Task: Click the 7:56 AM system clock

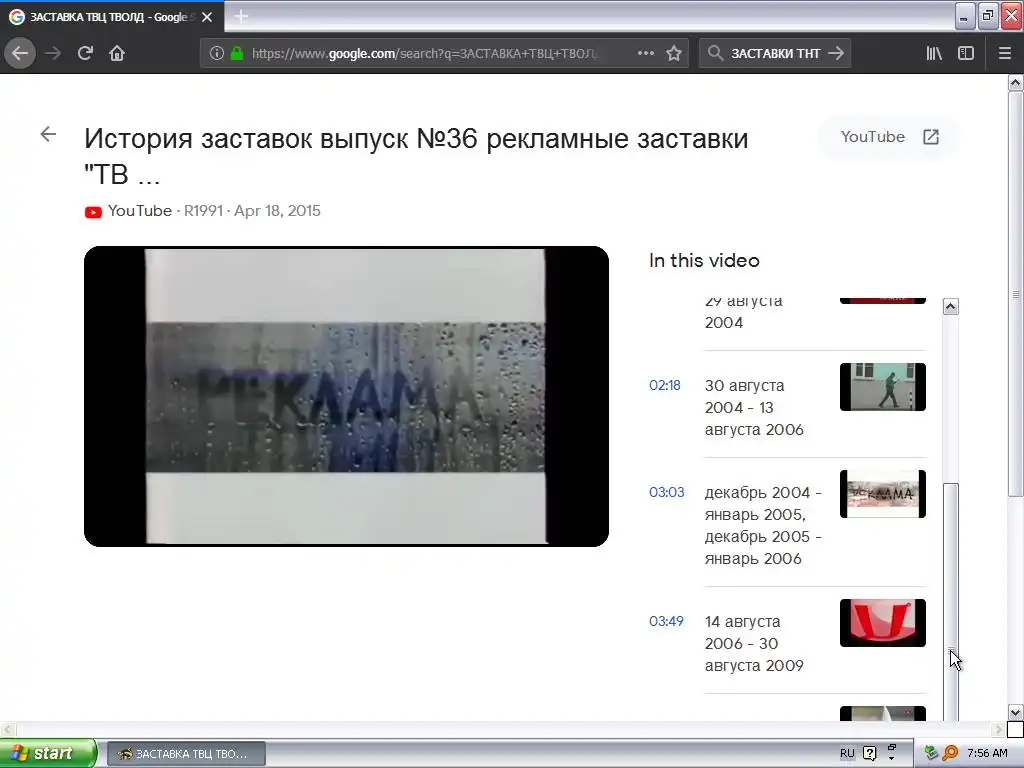Action: pyautogui.click(x=987, y=753)
